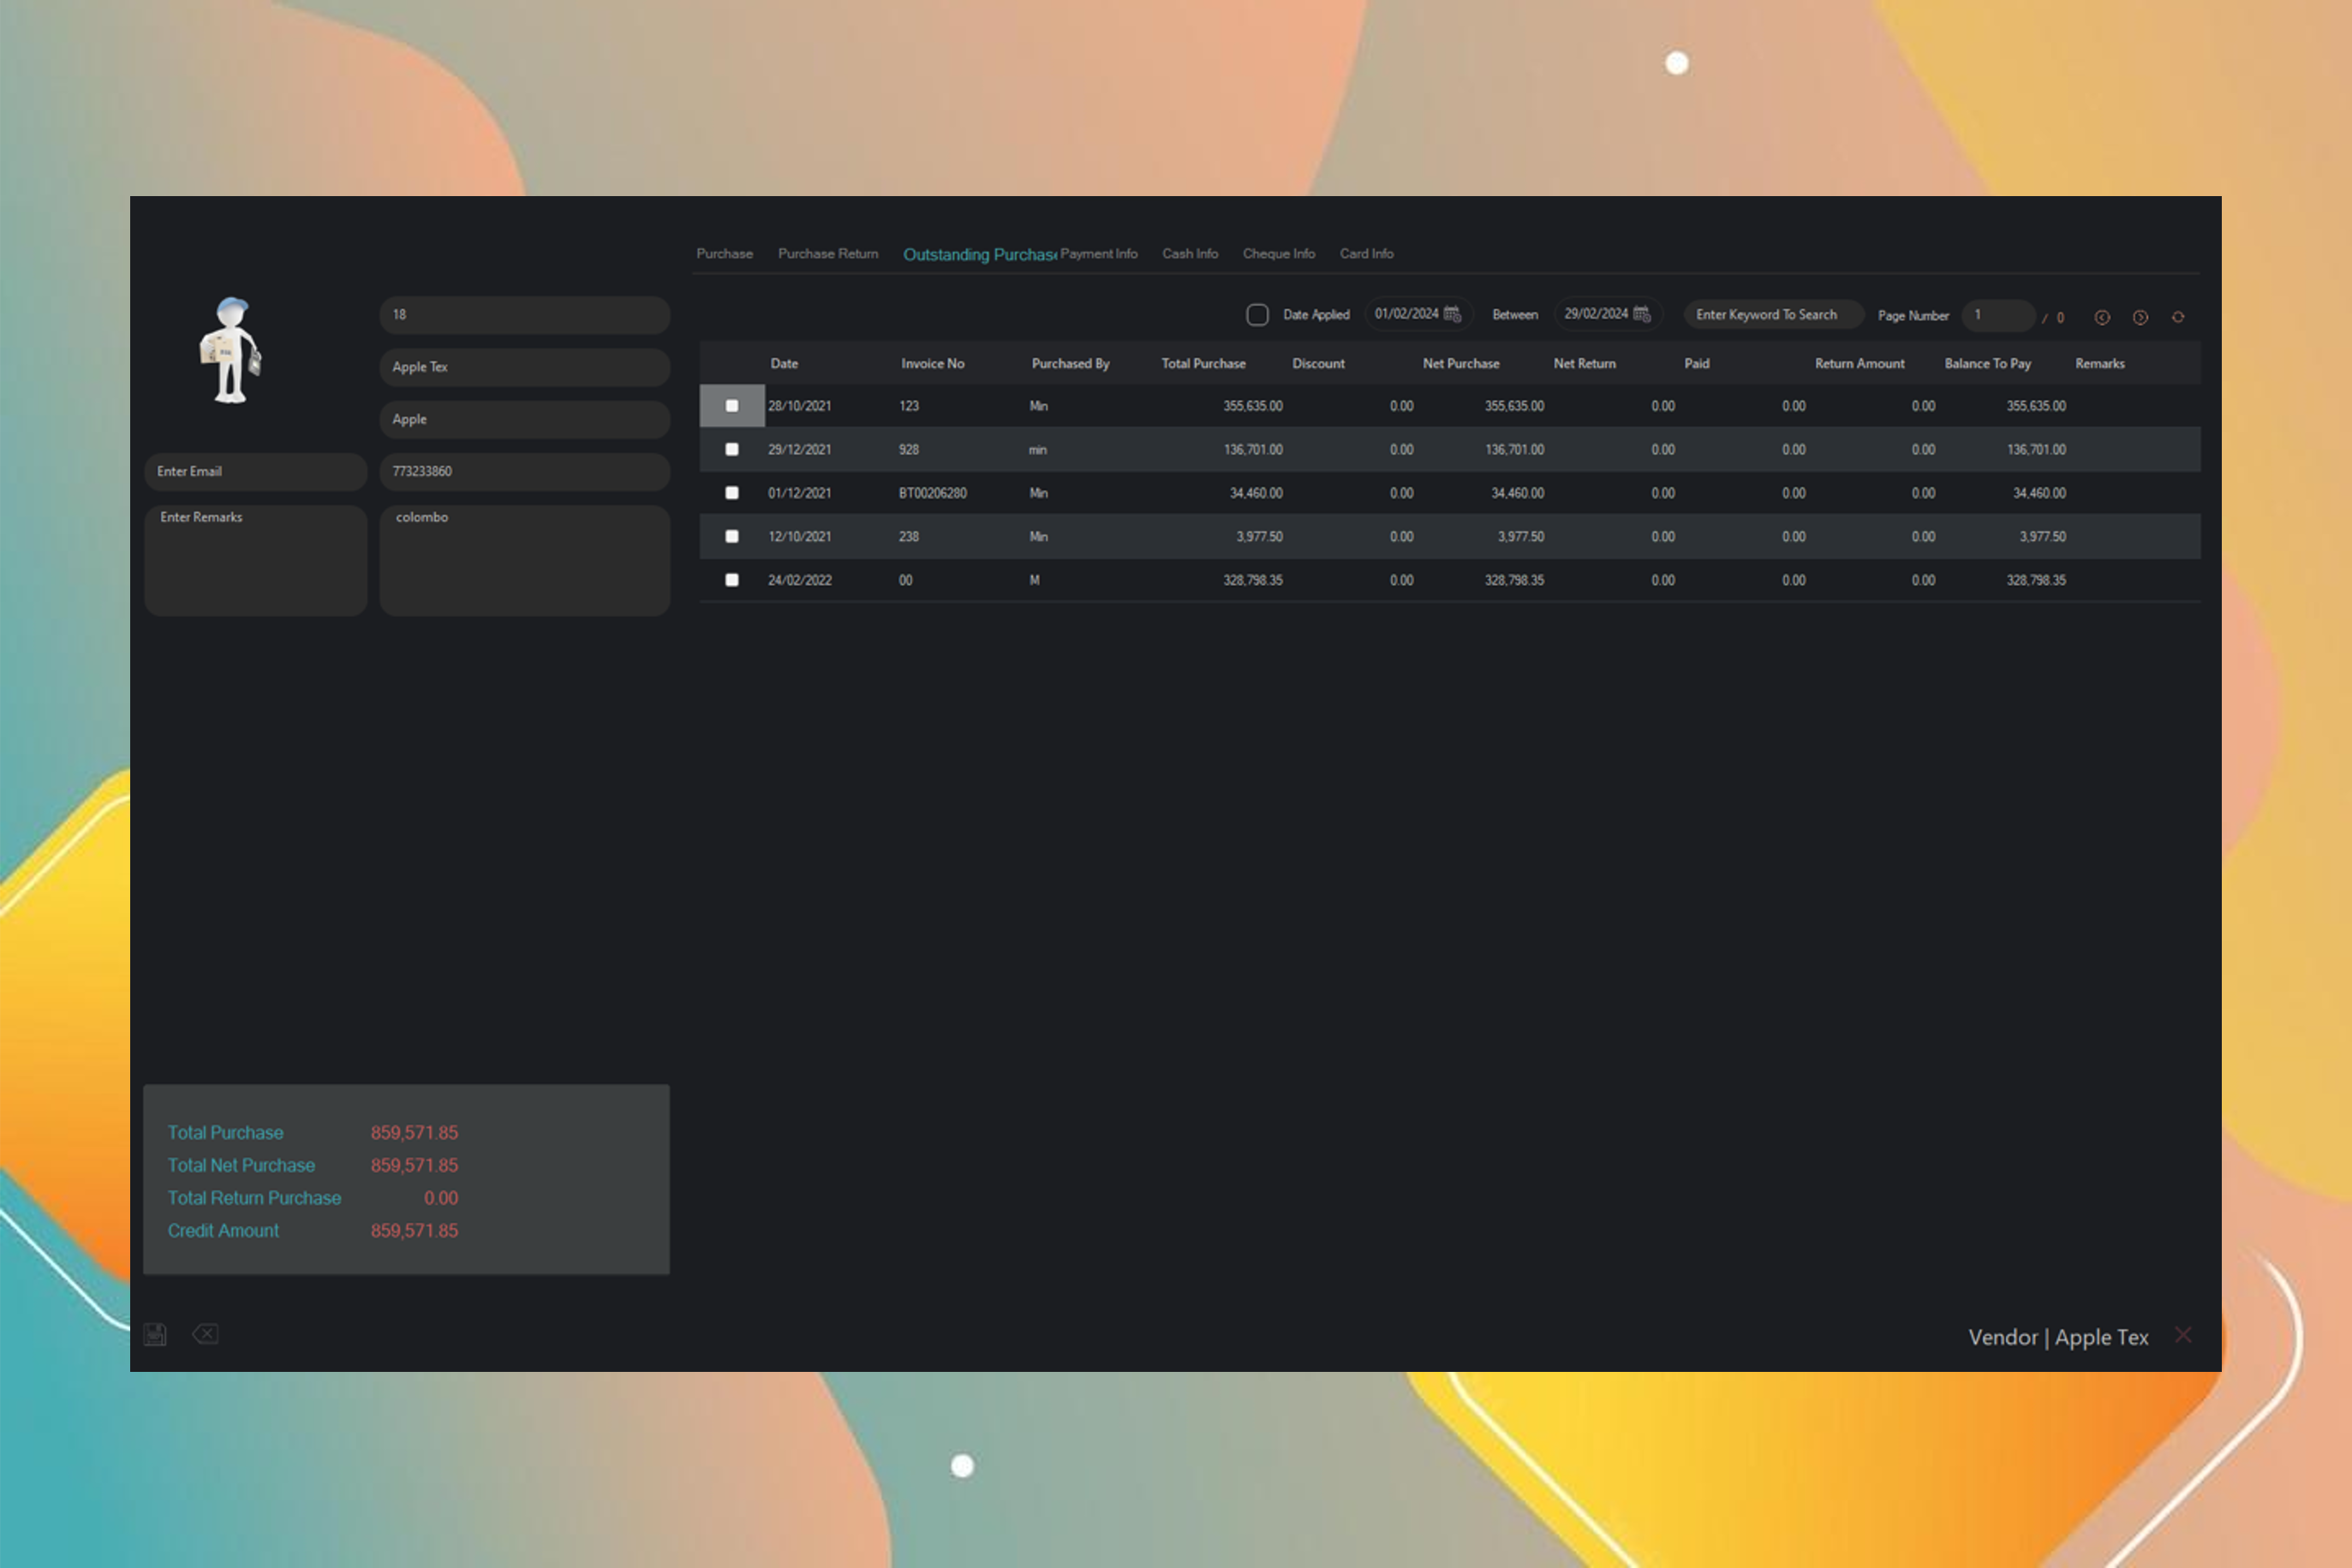Viewport: 2352px width, 1568px height.
Task: Click the save vendor floppy disk icon
Action: pos(155,1334)
